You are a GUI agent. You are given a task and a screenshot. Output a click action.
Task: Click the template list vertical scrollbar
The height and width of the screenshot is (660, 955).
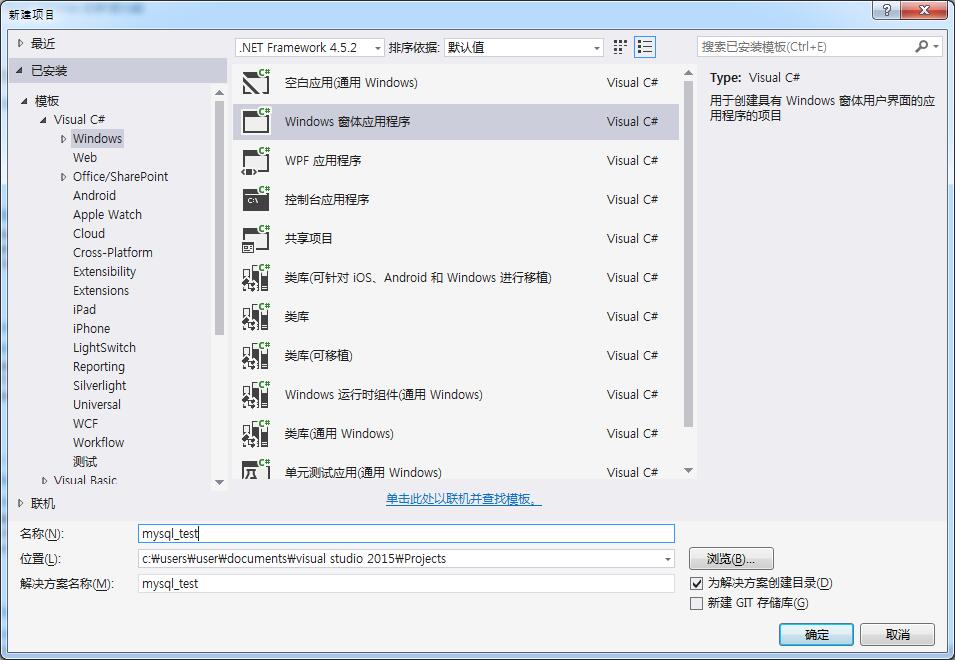(x=688, y=254)
